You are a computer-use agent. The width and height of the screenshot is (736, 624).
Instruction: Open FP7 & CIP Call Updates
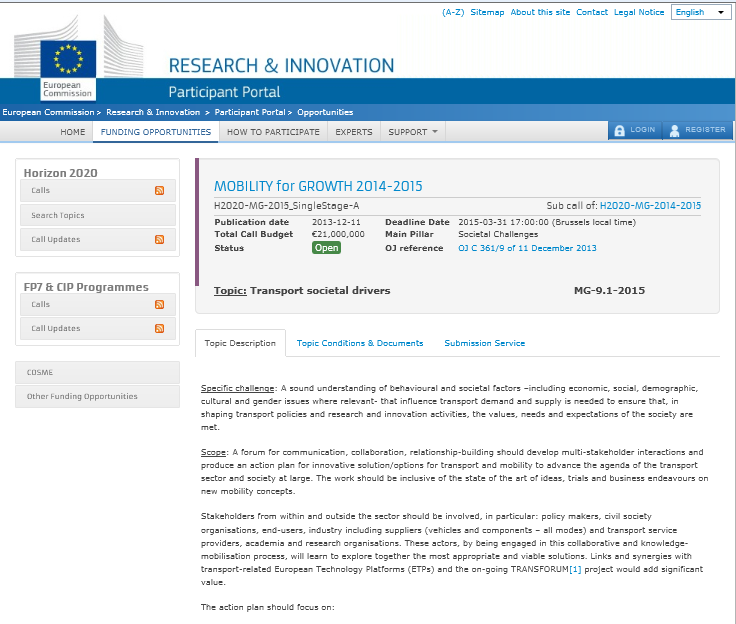98,328
